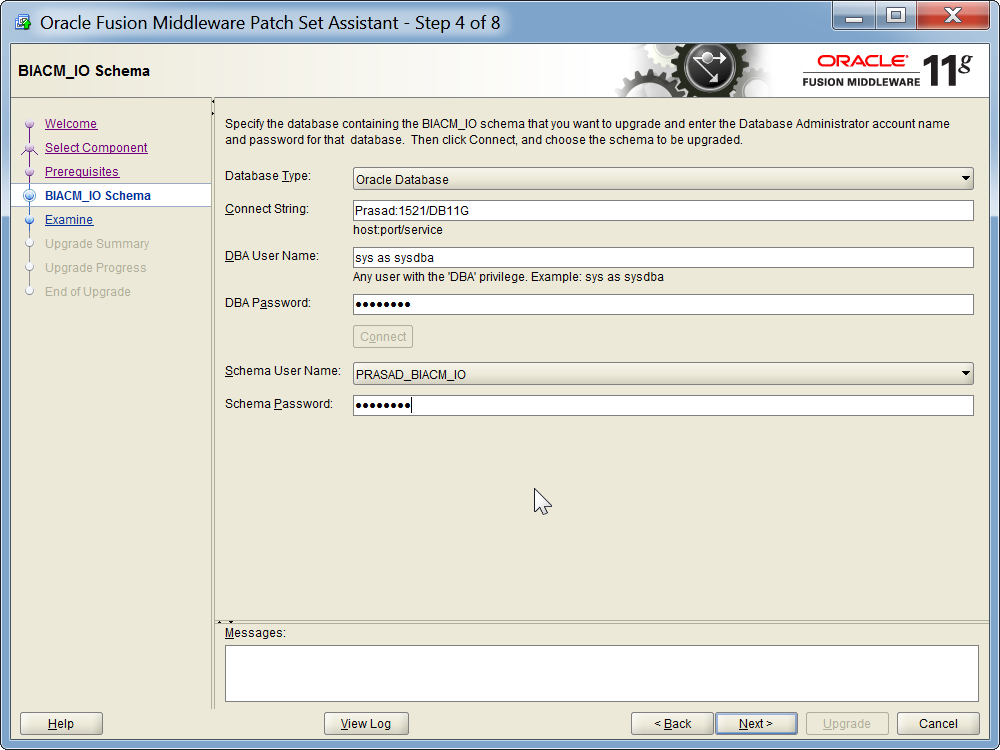The width and height of the screenshot is (1000, 750).
Task: Click the Oracle Fusion Middleware 11g logo
Action: click(887, 70)
